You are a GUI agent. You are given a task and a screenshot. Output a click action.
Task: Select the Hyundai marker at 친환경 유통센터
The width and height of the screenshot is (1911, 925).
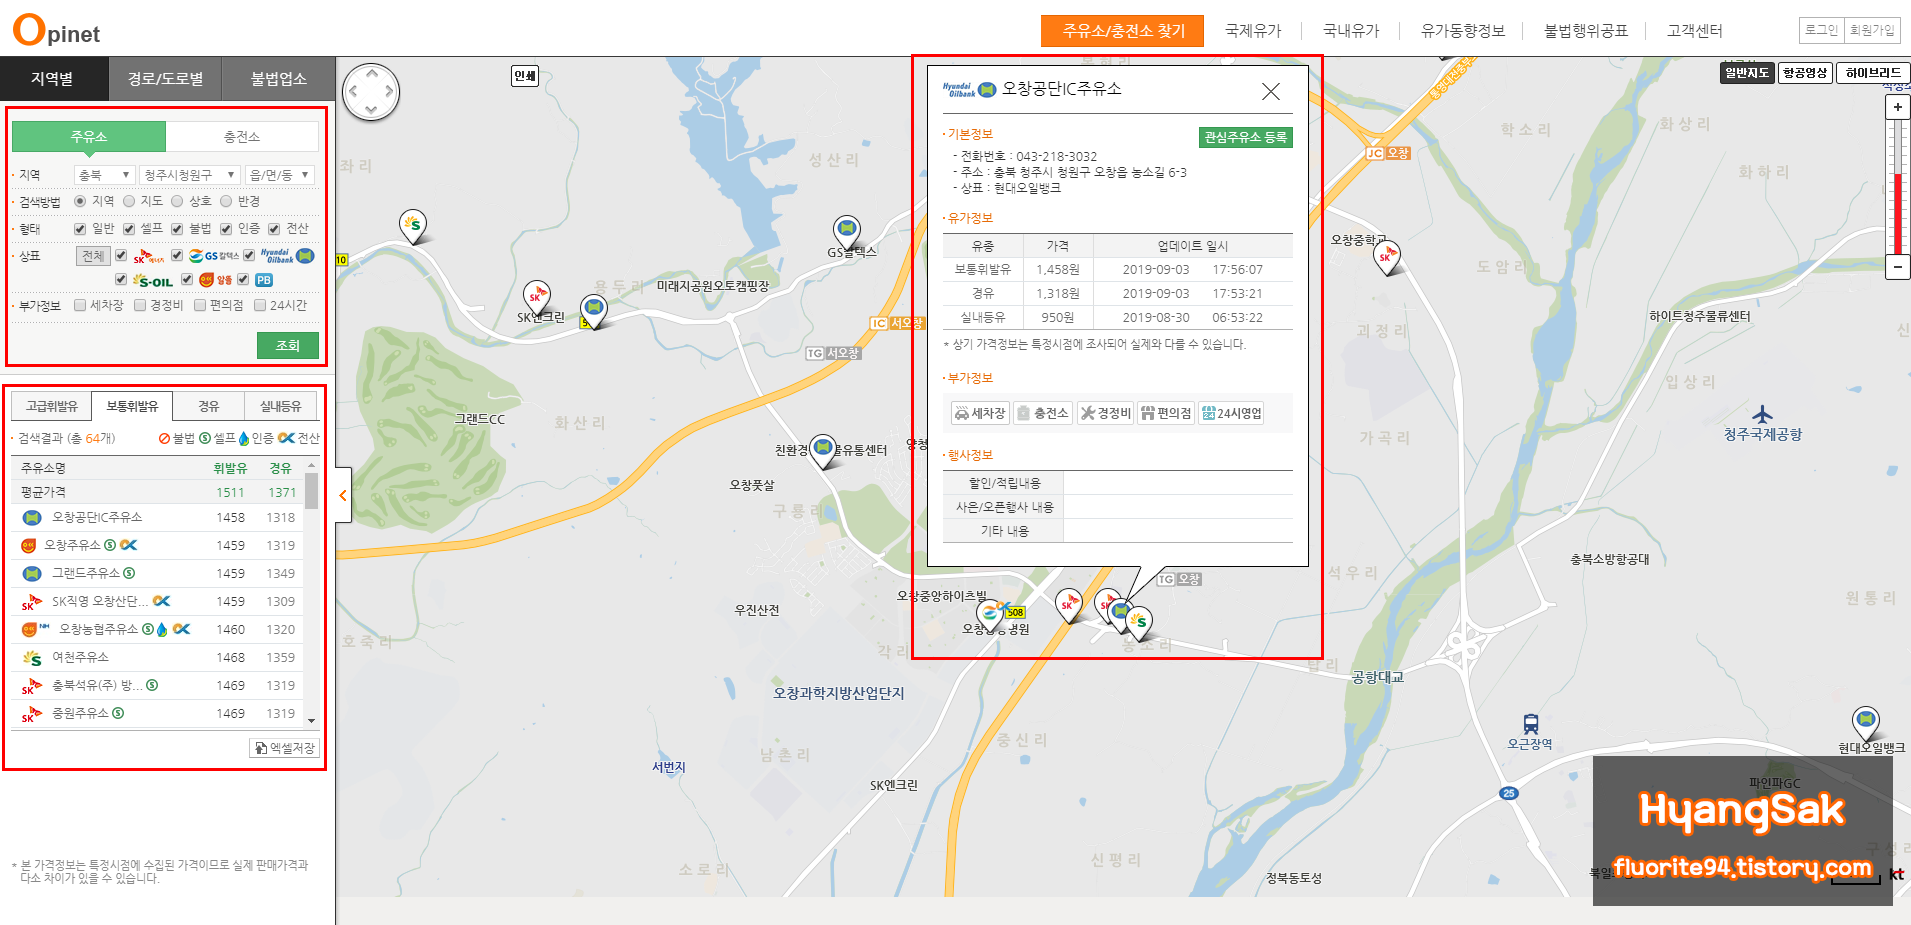(x=823, y=450)
